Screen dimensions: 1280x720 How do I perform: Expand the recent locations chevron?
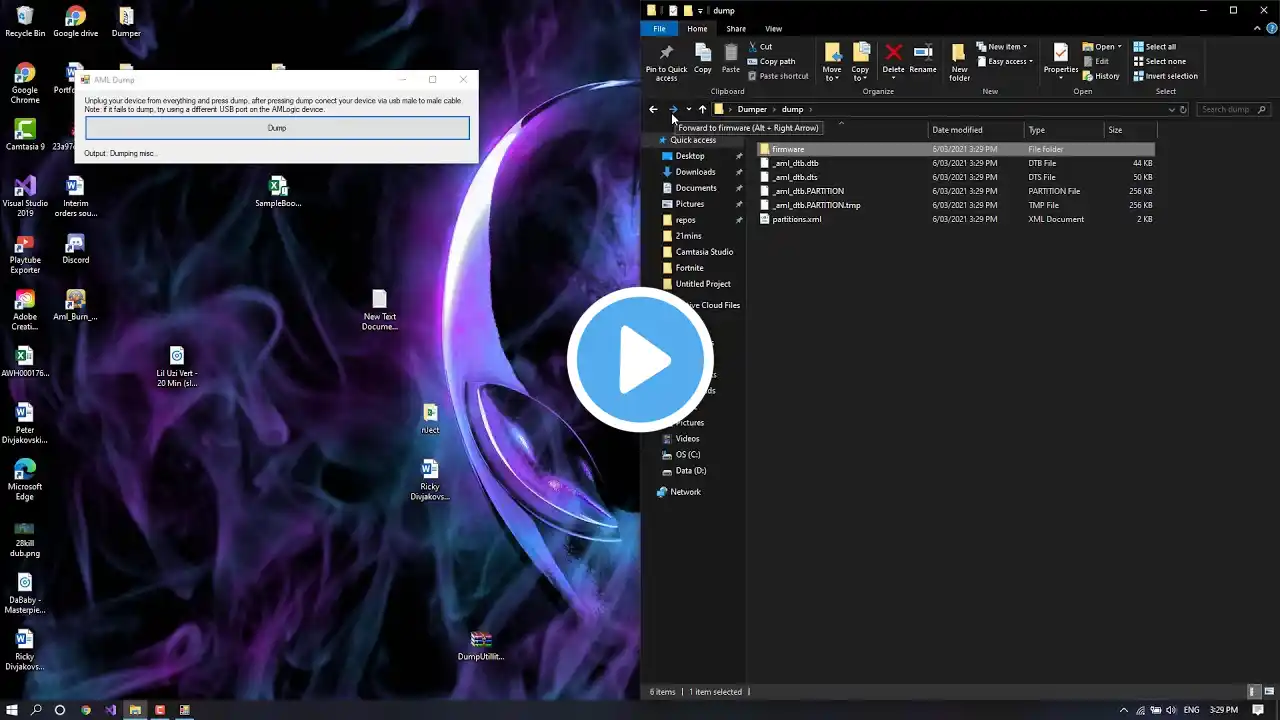(688, 109)
